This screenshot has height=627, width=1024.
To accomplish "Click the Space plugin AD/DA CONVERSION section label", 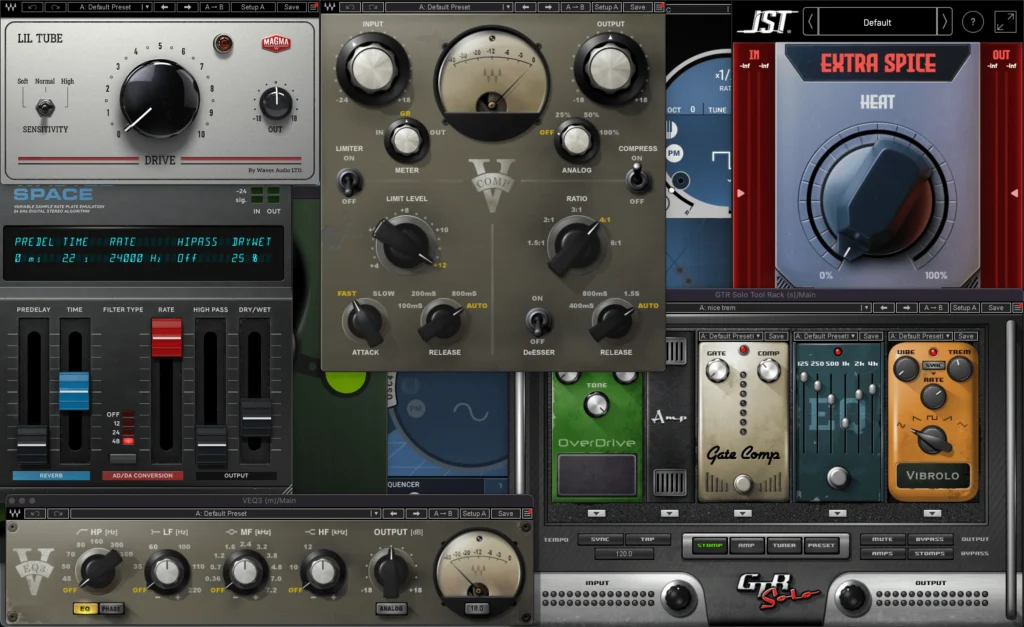I will [142, 475].
